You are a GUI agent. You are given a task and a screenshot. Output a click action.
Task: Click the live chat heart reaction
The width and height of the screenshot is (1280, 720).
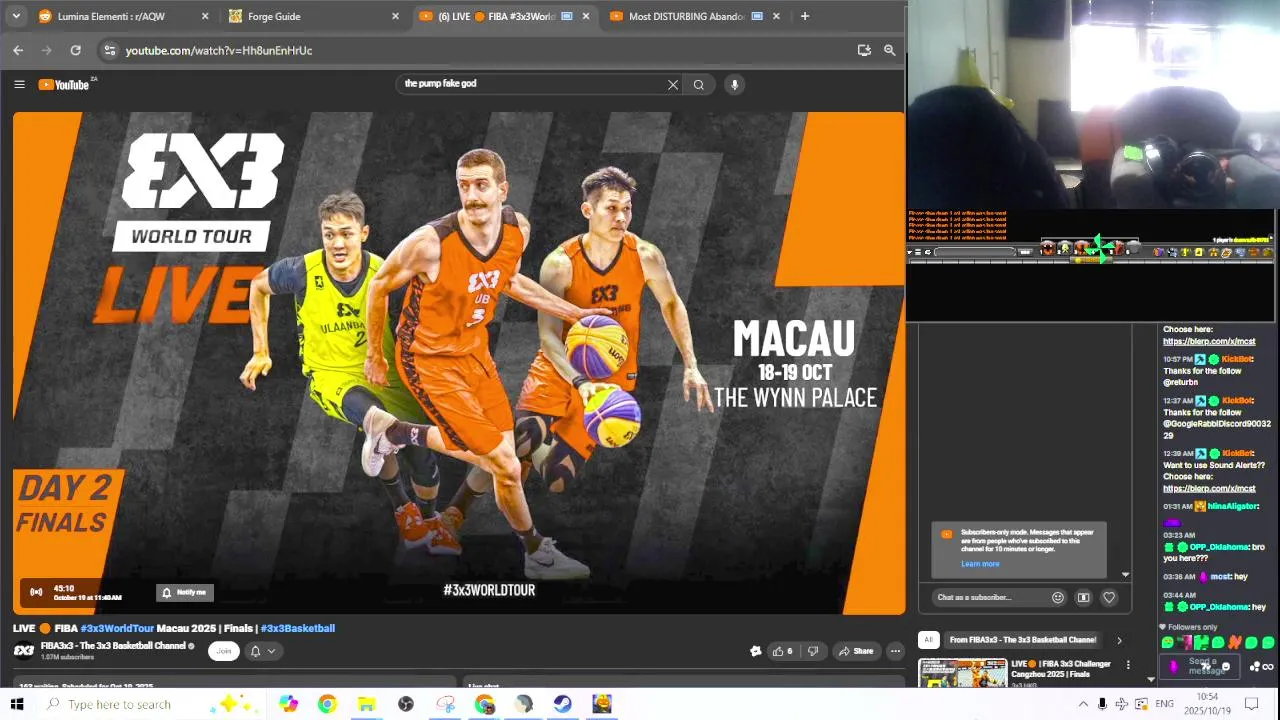click(x=1109, y=598)
